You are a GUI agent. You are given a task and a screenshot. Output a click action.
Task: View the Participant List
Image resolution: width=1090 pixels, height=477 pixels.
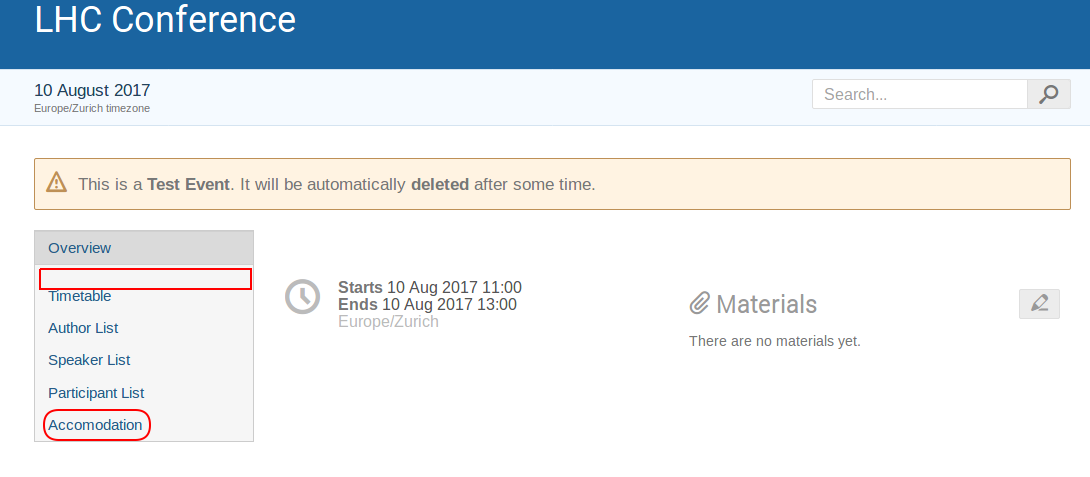point(96,393)
